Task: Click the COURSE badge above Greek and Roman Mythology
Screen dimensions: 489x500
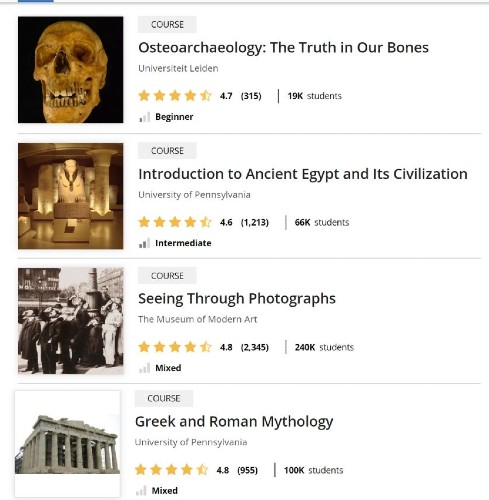Action: click(164, 398)
